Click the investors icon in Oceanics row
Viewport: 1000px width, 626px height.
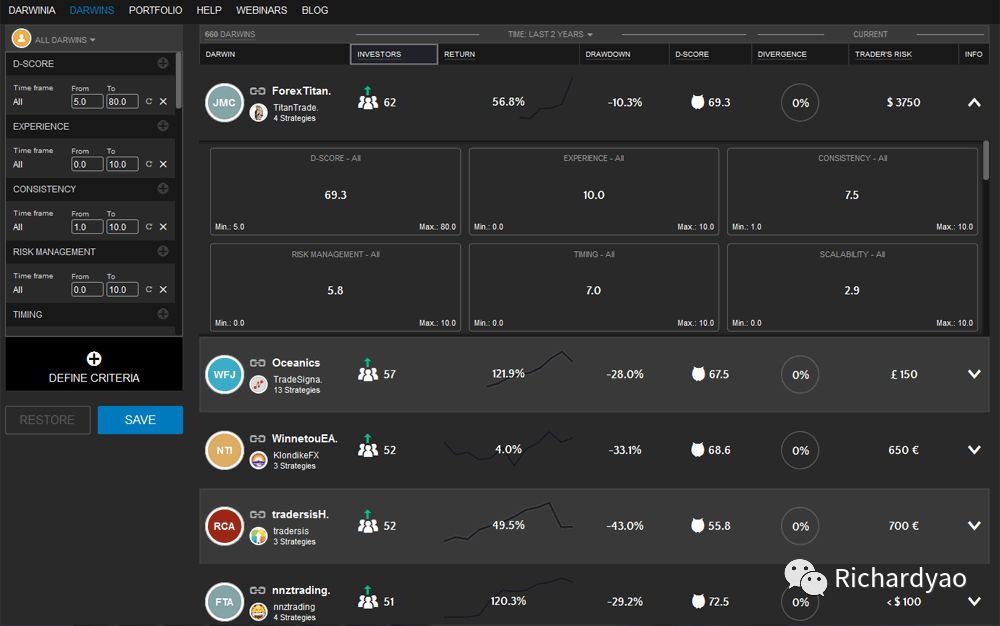367,374
